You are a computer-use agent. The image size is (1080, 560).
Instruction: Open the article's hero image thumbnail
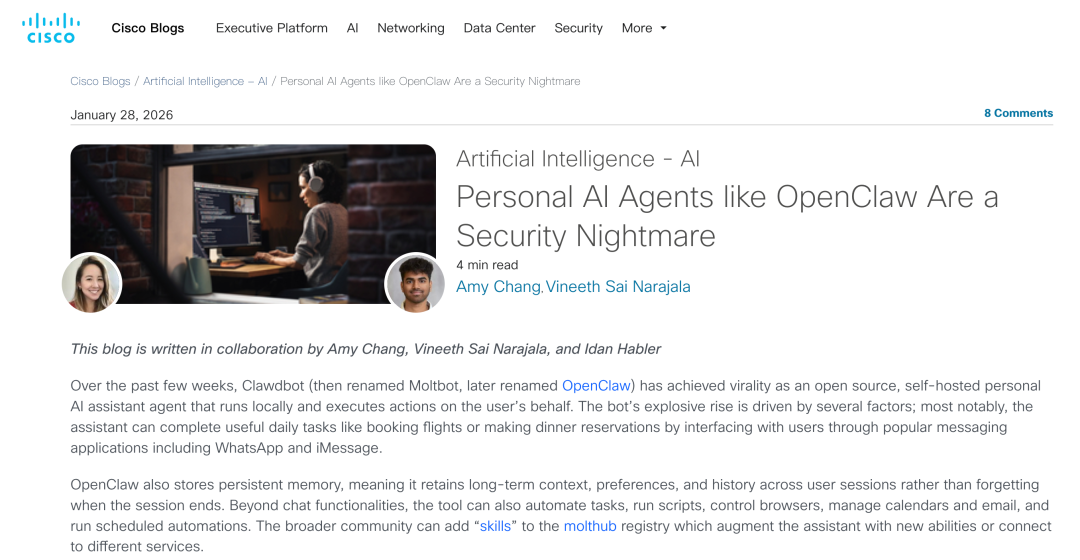pyautogui.click(x=253, y=224)
